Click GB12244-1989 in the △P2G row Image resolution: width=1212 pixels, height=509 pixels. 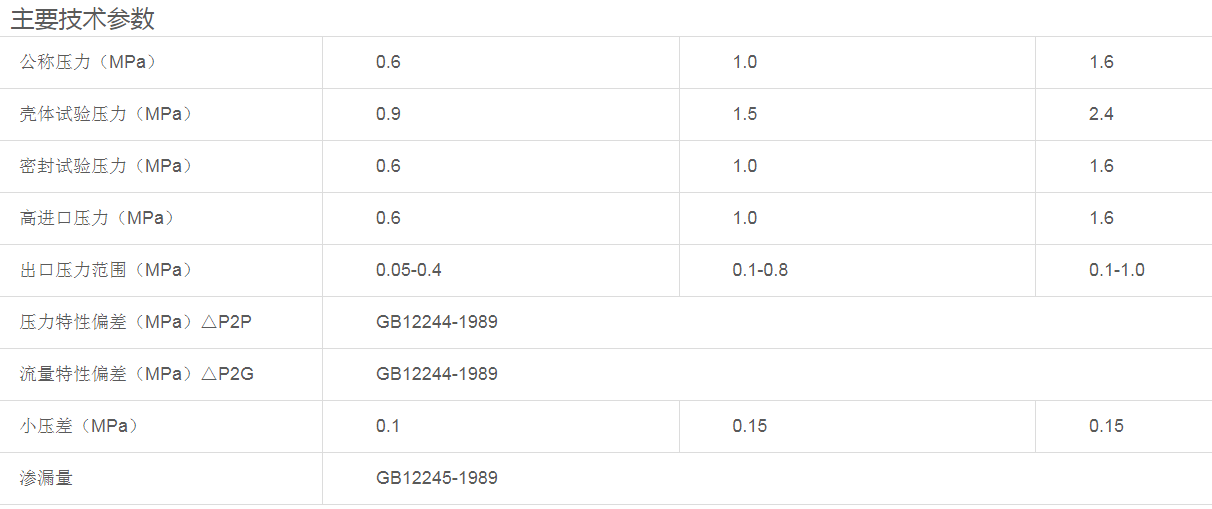[x=437, y=374]
